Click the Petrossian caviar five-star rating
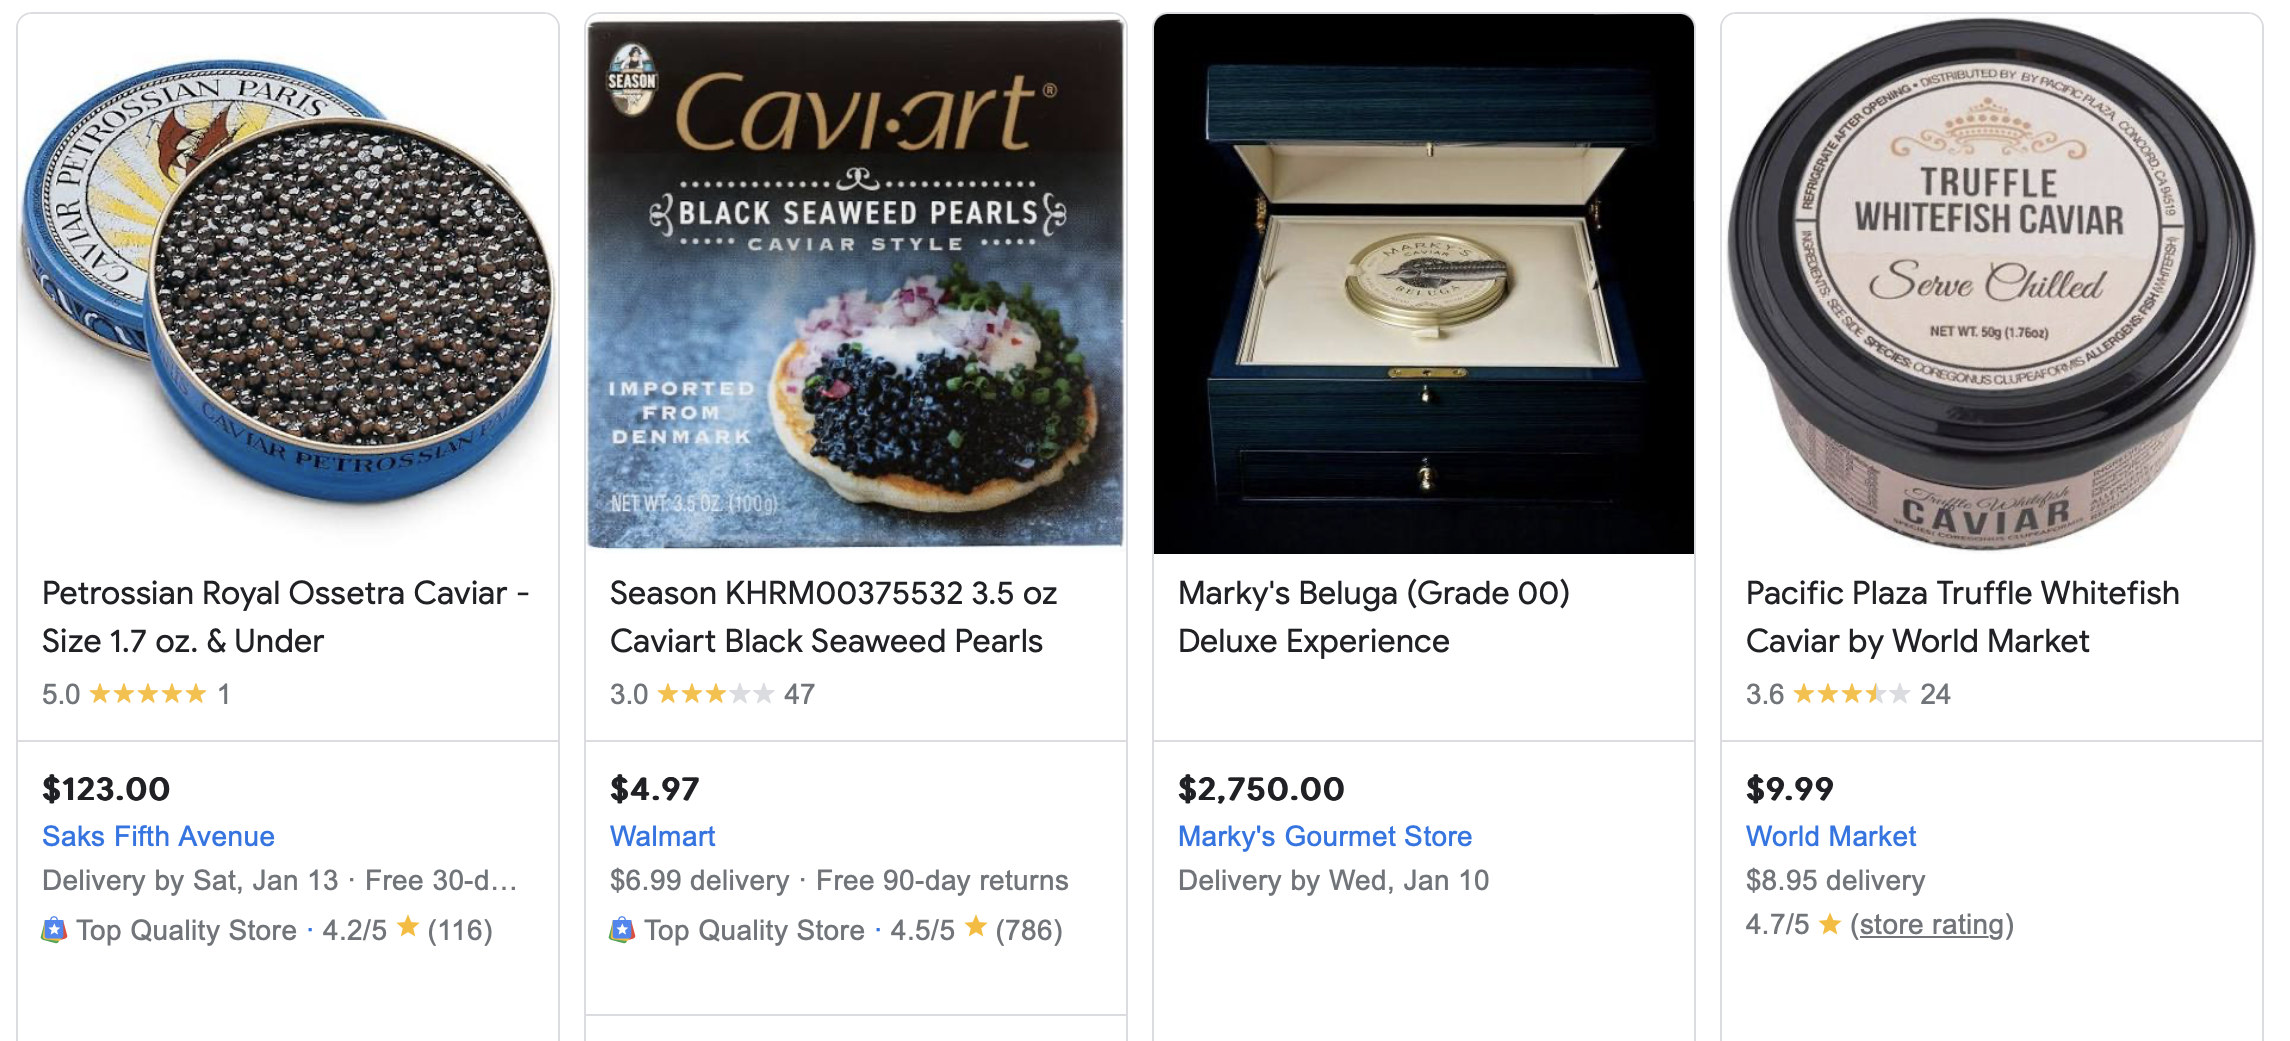The width and height of the screenshot is (2290, 1041). tap(148, 694)
